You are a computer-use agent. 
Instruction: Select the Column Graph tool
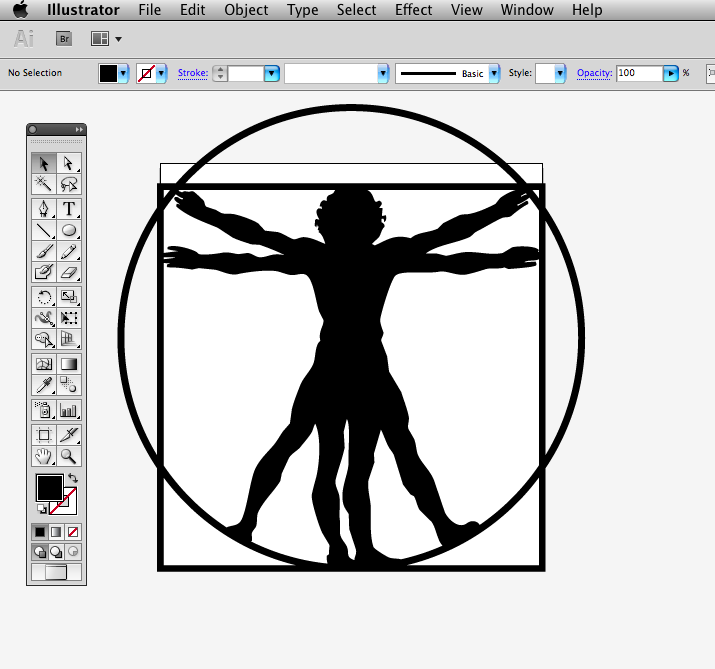pos(69,410)
